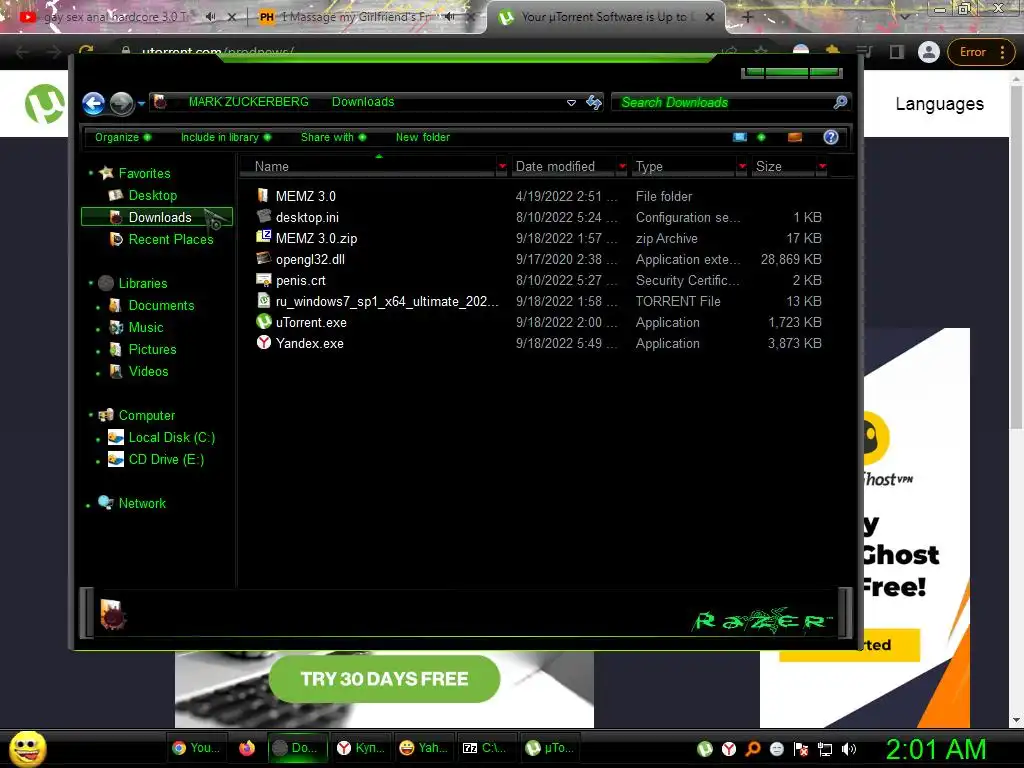The width and height of the screenshot is (1024, 768).
Task: Open Languages on the uTorrent page
Action: coord(939,104)
